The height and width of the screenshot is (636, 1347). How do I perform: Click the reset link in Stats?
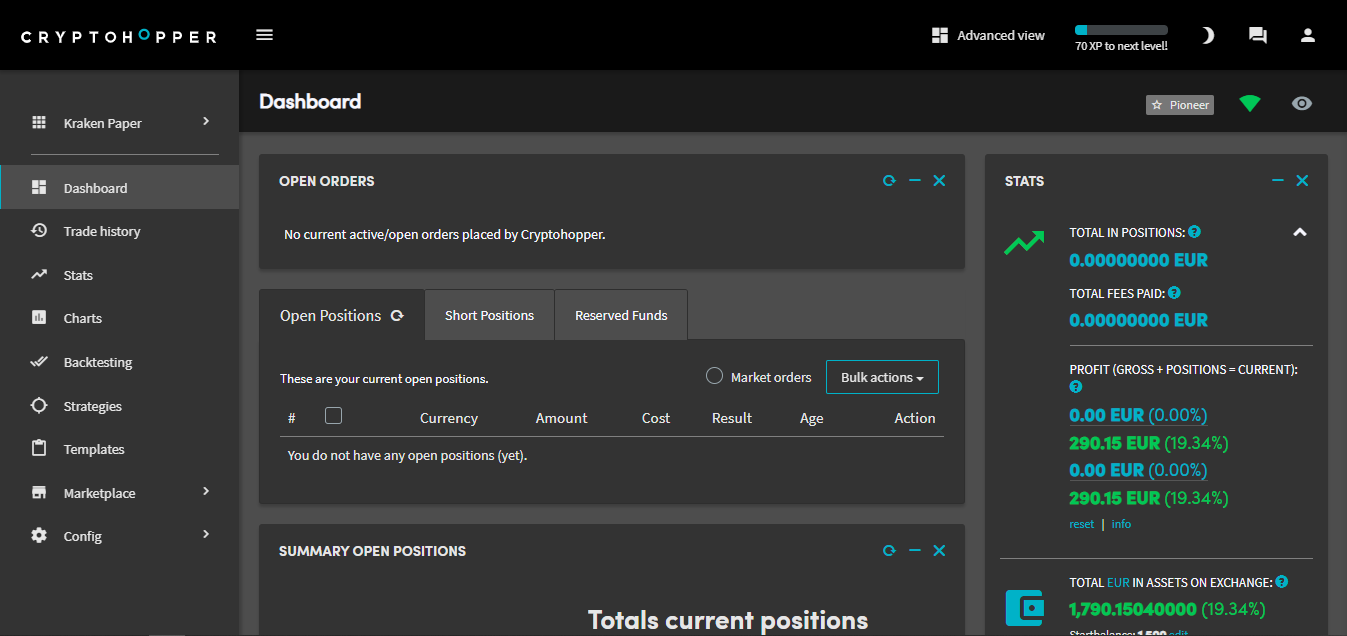point(1082,524)
